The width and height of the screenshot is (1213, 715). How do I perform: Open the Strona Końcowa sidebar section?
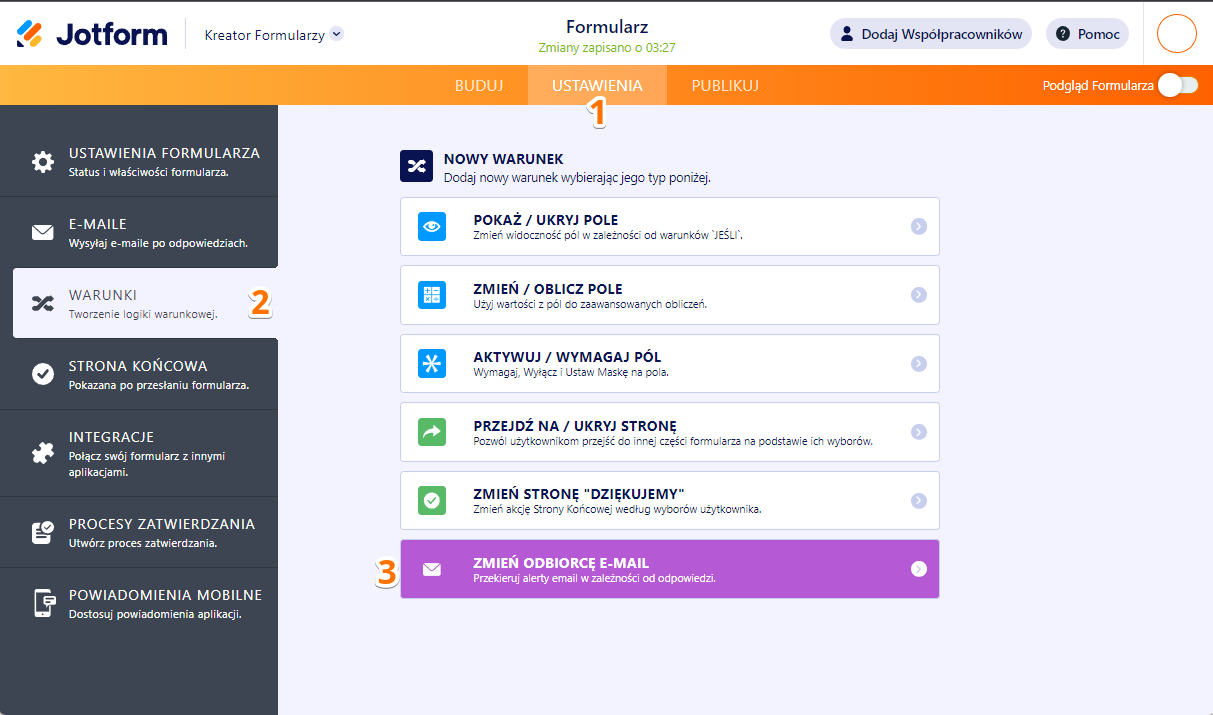139,374
